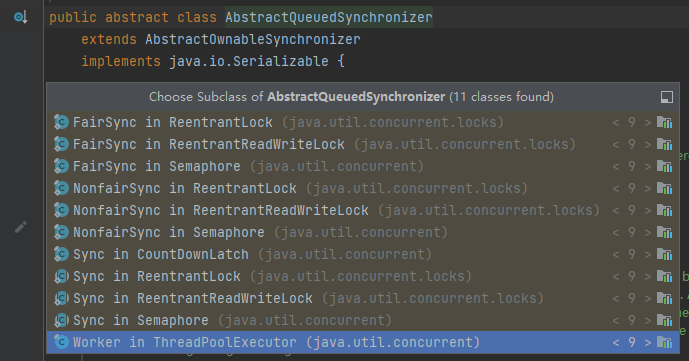Choose FairSync in ReentrantReadWriteLock
Screen dimensions: 689x361
point(363,144)
